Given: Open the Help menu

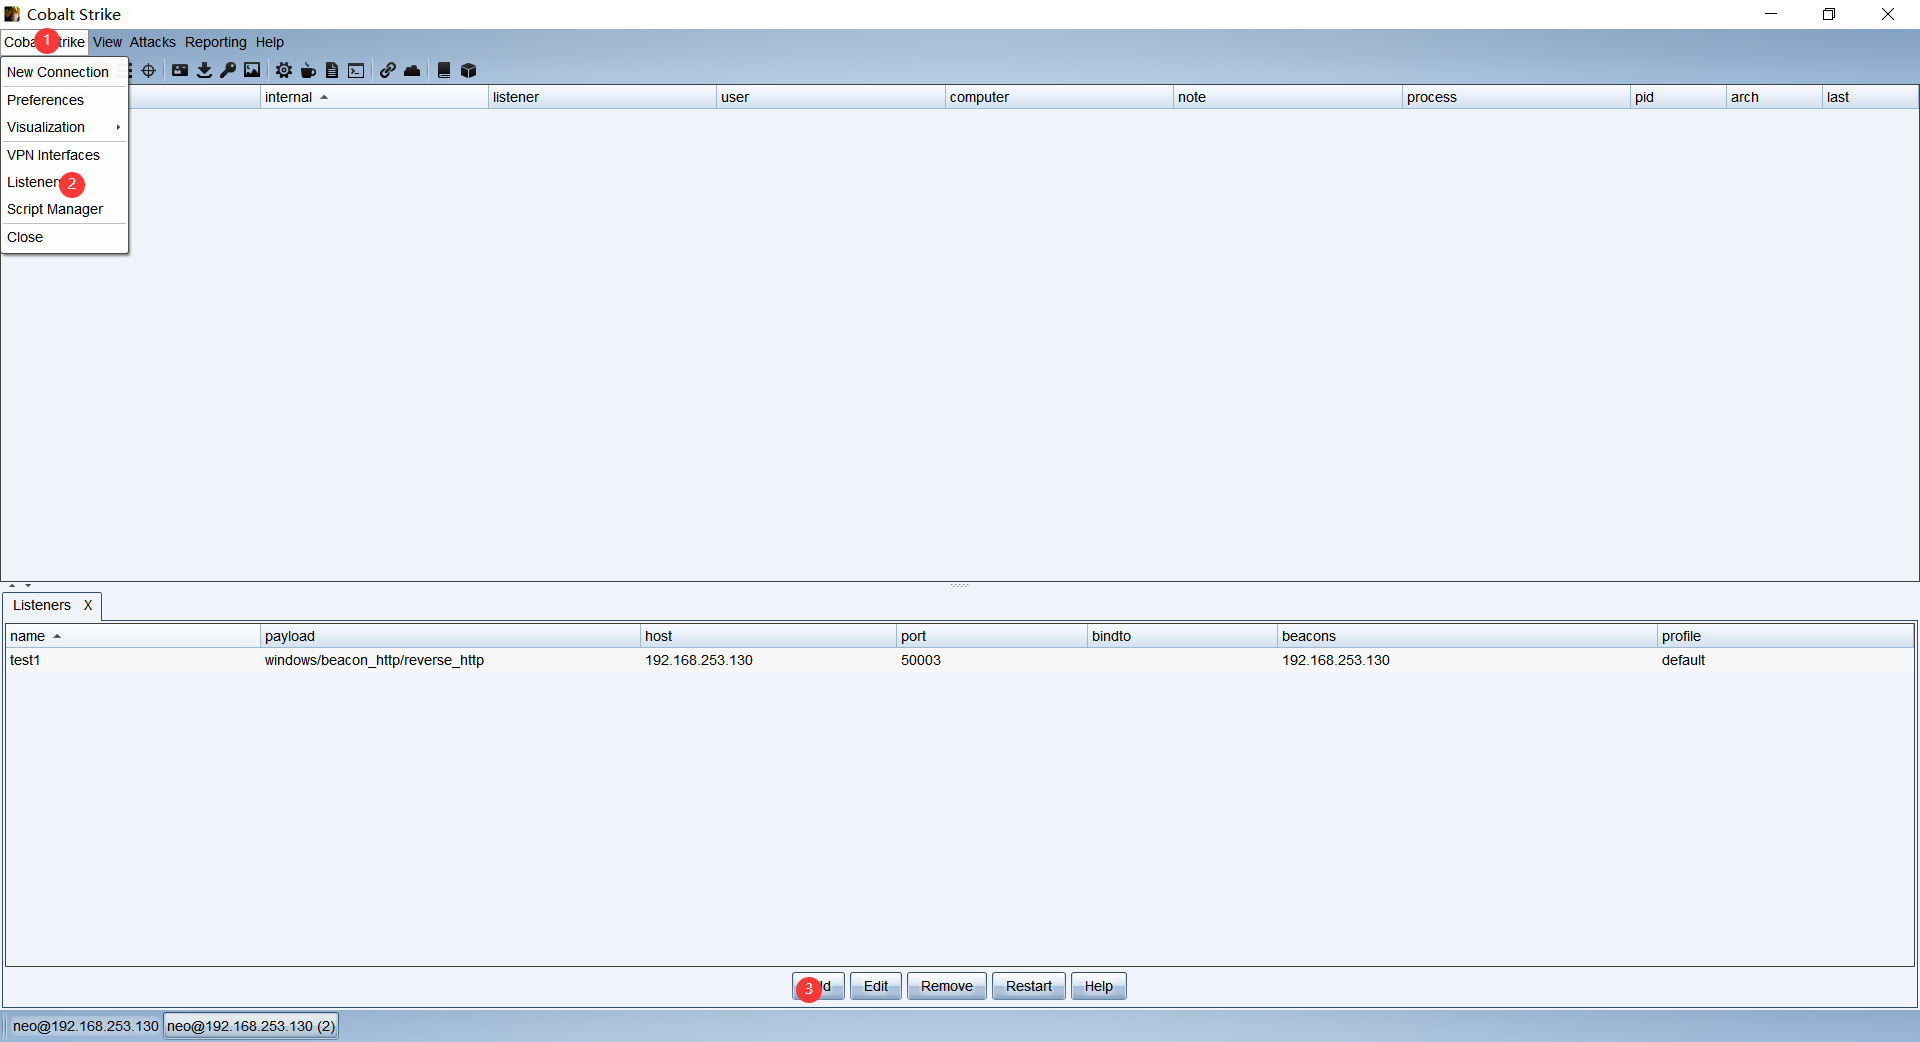Looking at the screenshot, I should (x=269, y=42).
